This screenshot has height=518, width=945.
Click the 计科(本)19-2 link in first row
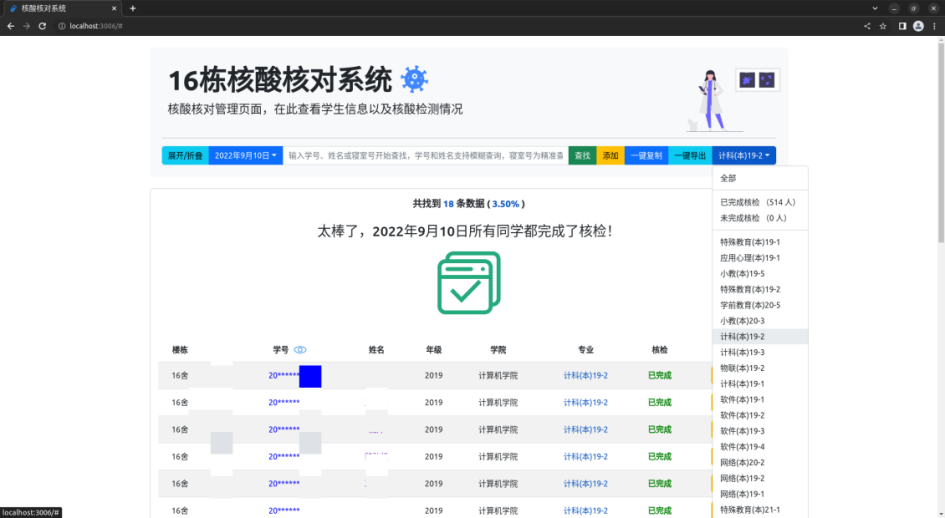click(585, 375)
